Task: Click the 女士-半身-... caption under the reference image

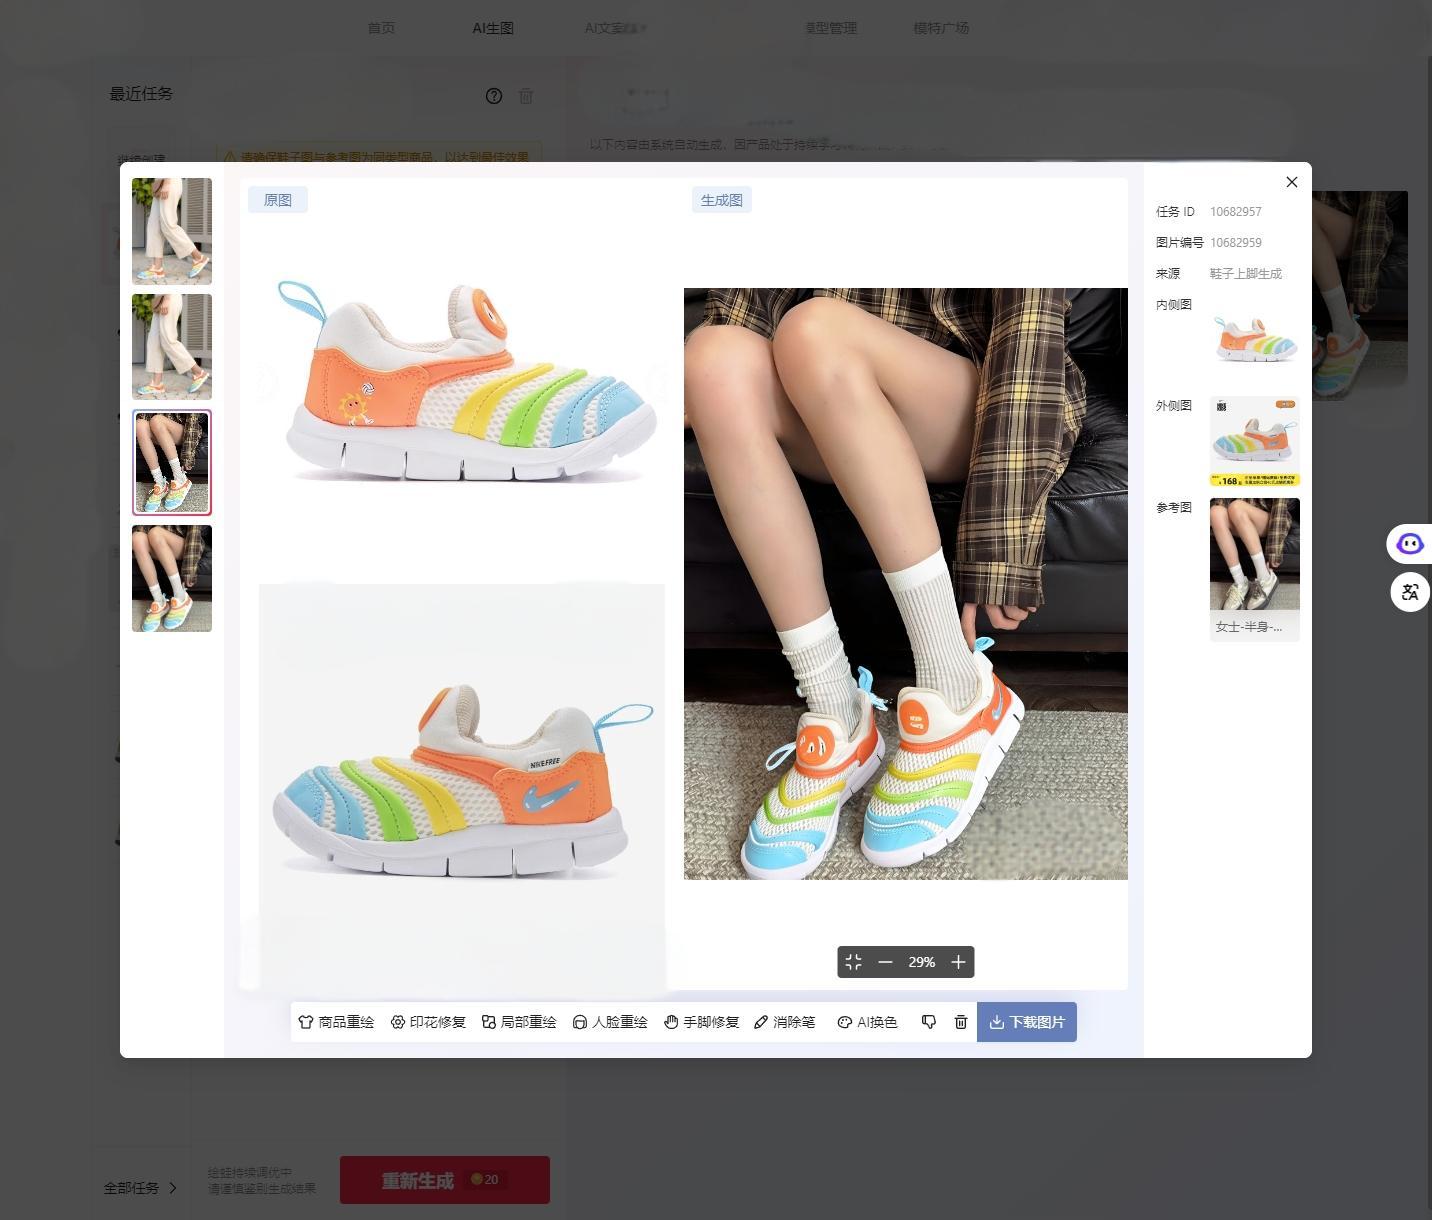Action: (x=1249, y=627)
